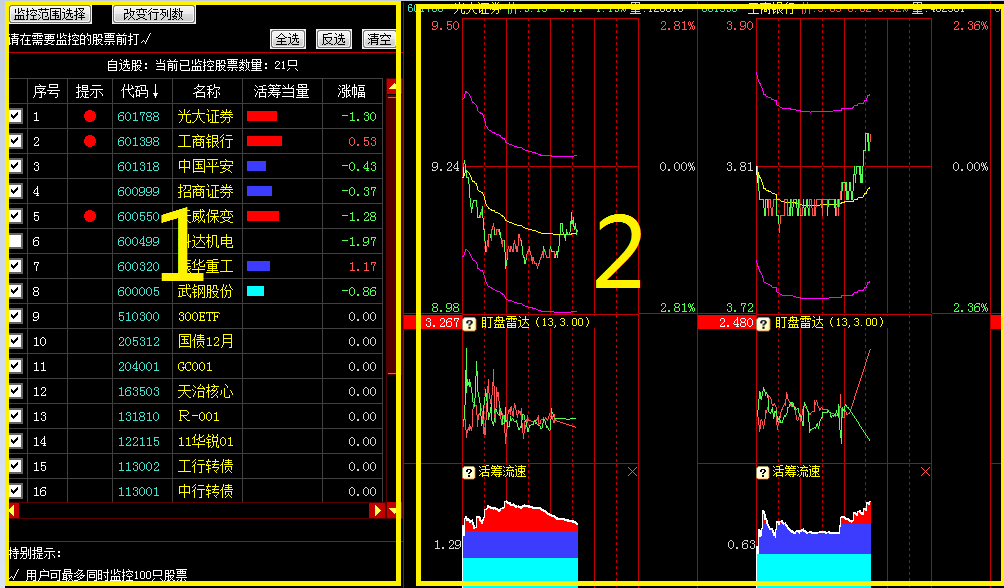This screenshot has height=588, width=1004.
Task: Click red alert dot for 光大证券
Action: [x=90, y=116]
